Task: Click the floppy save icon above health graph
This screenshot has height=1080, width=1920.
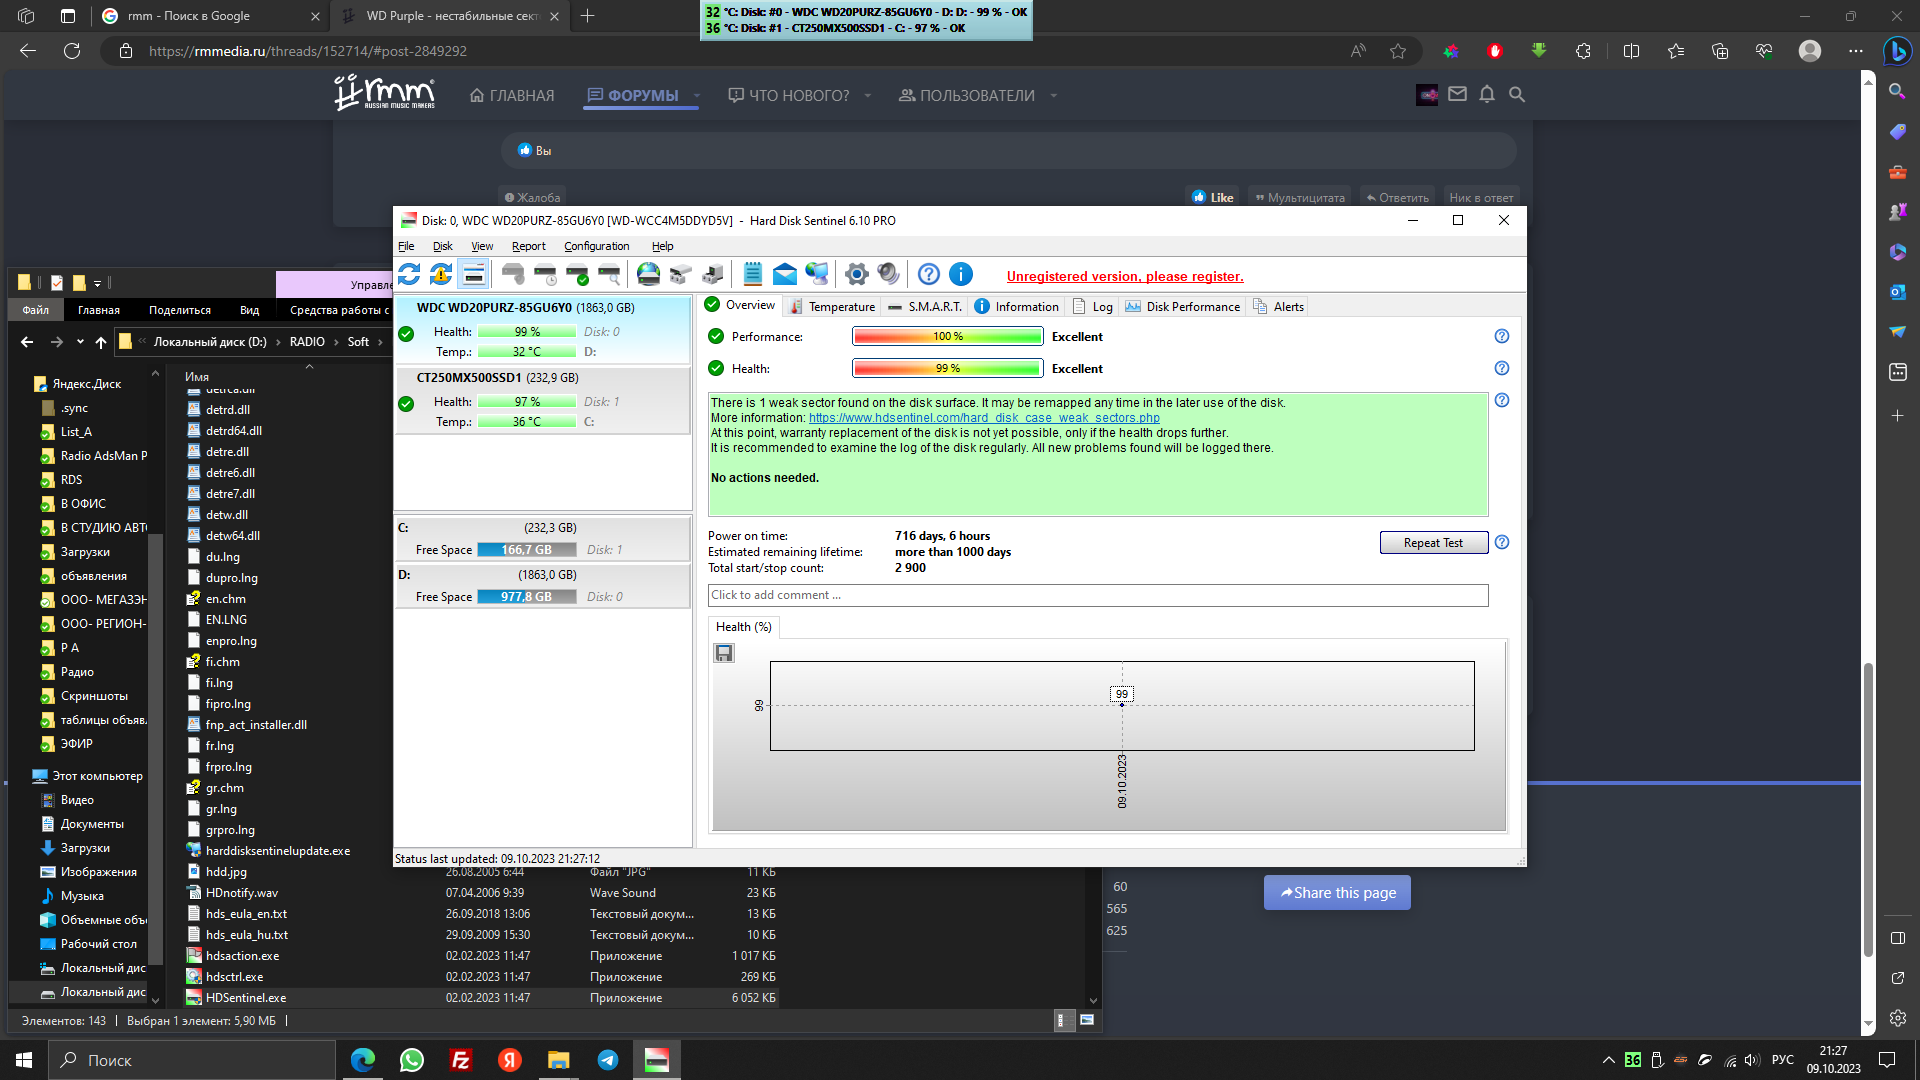Action: click(x=724, y=653)
